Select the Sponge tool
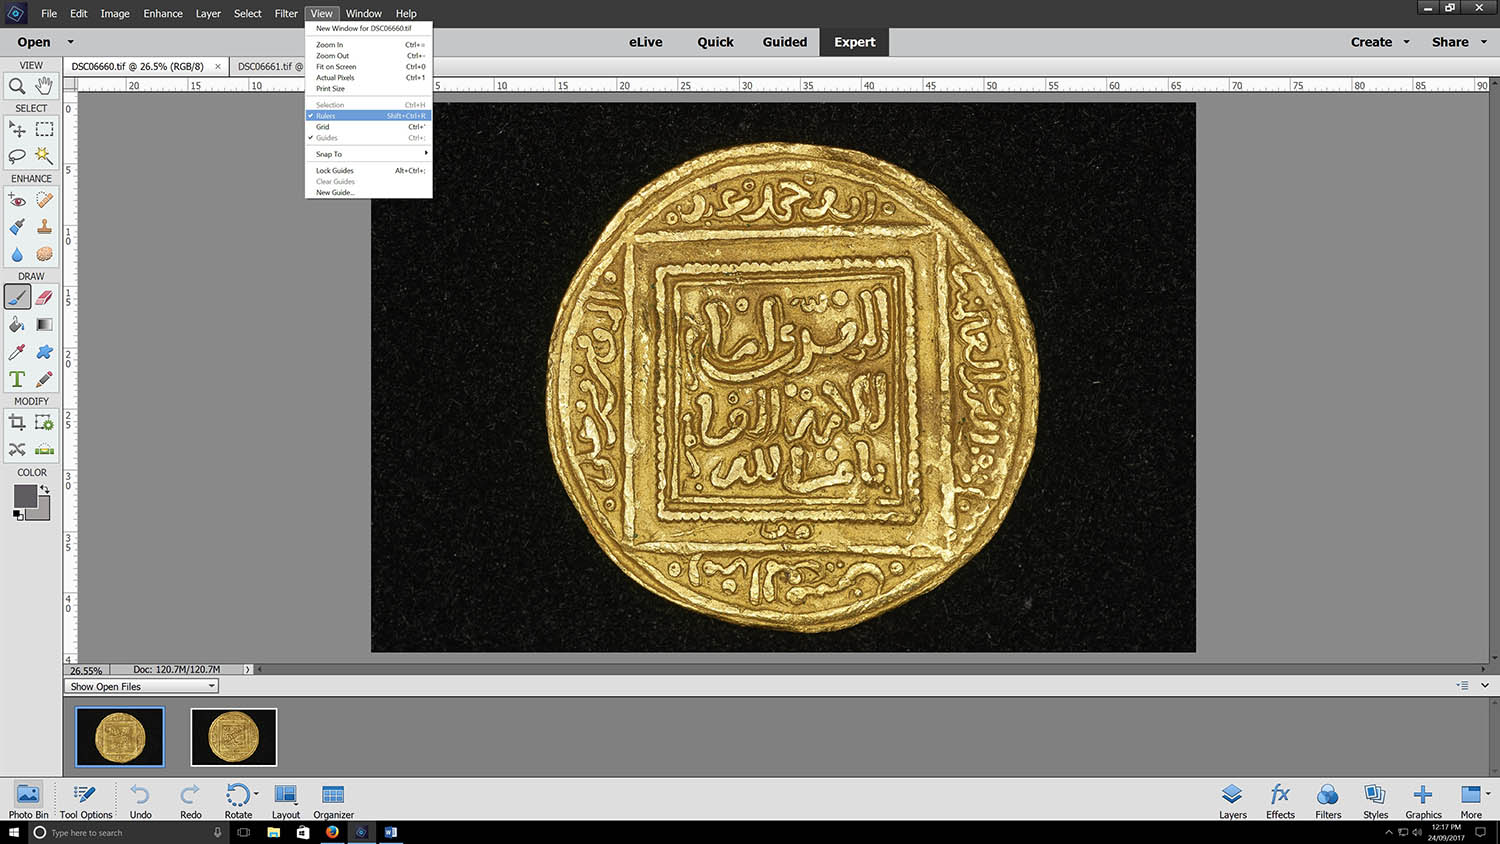Viewport: 1500px width, 844px height. (x=44, y=254)
